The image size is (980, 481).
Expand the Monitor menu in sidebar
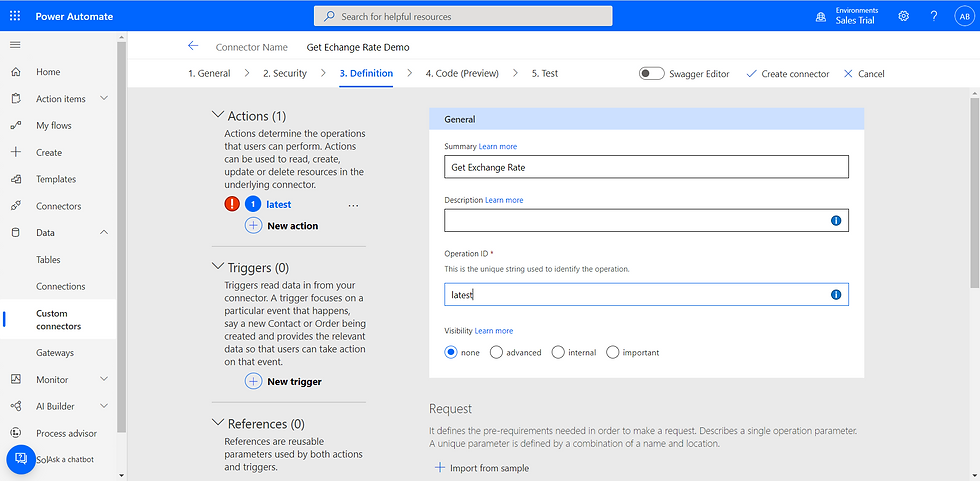click(x=104, y=380)
